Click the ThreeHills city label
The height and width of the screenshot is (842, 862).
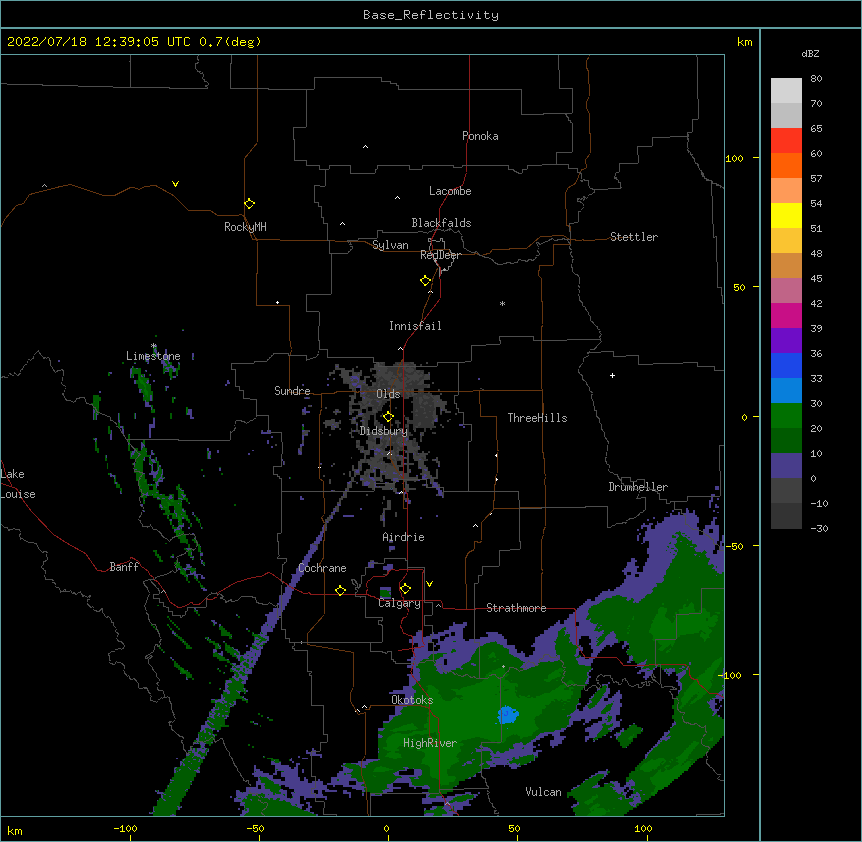pos(537,418)
